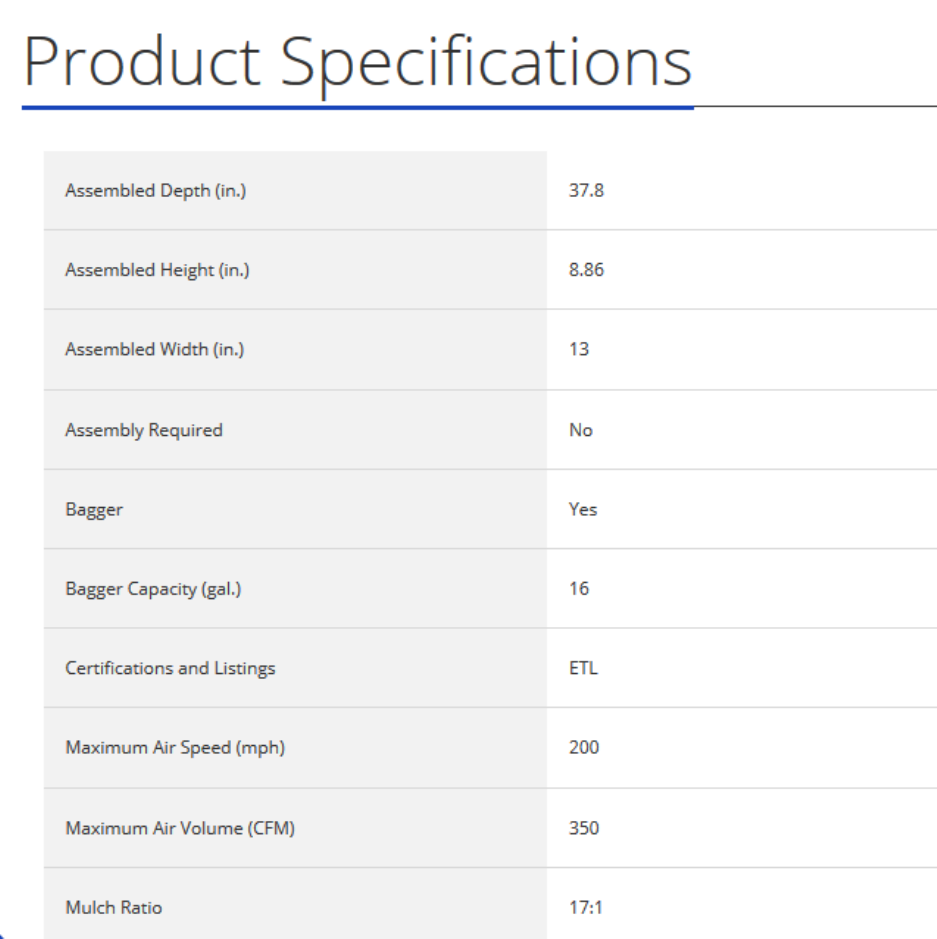The height and width of the screenshot is (939, 937).
Task: Select the Maximum Air Speed (mph) label
Action: click(175, 748)
